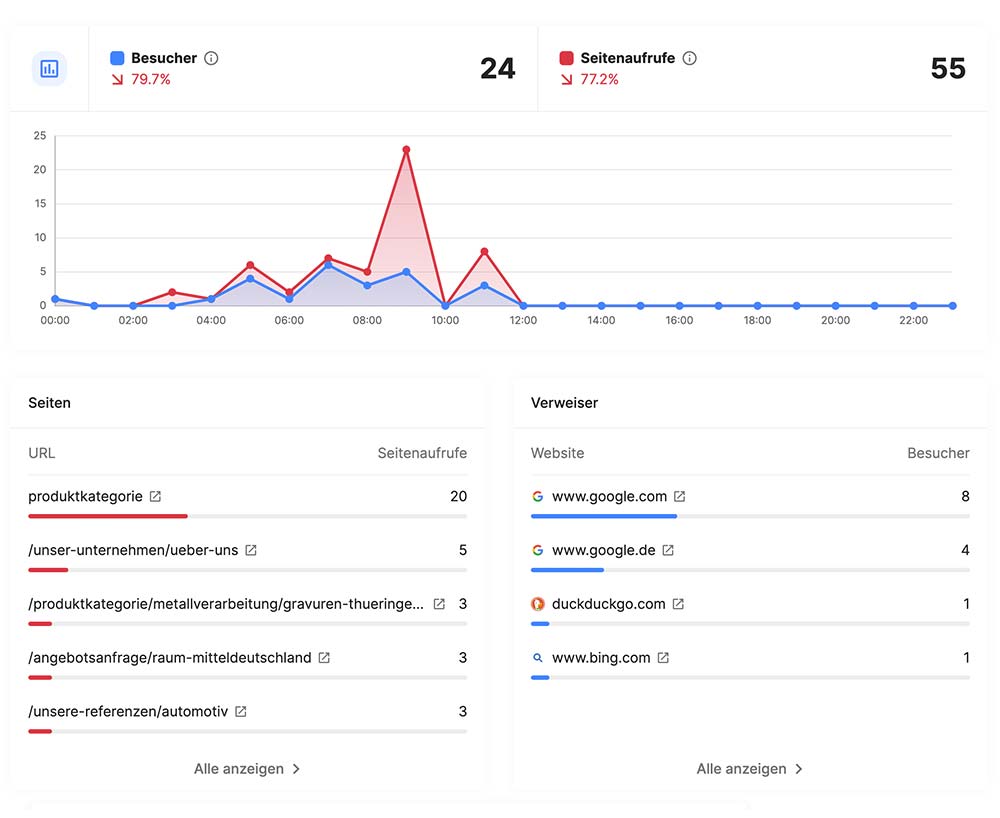Screen dimensions: 1000x818
Task: Click the info icon next to Seitenaufrufe
Action: [690, 58]
